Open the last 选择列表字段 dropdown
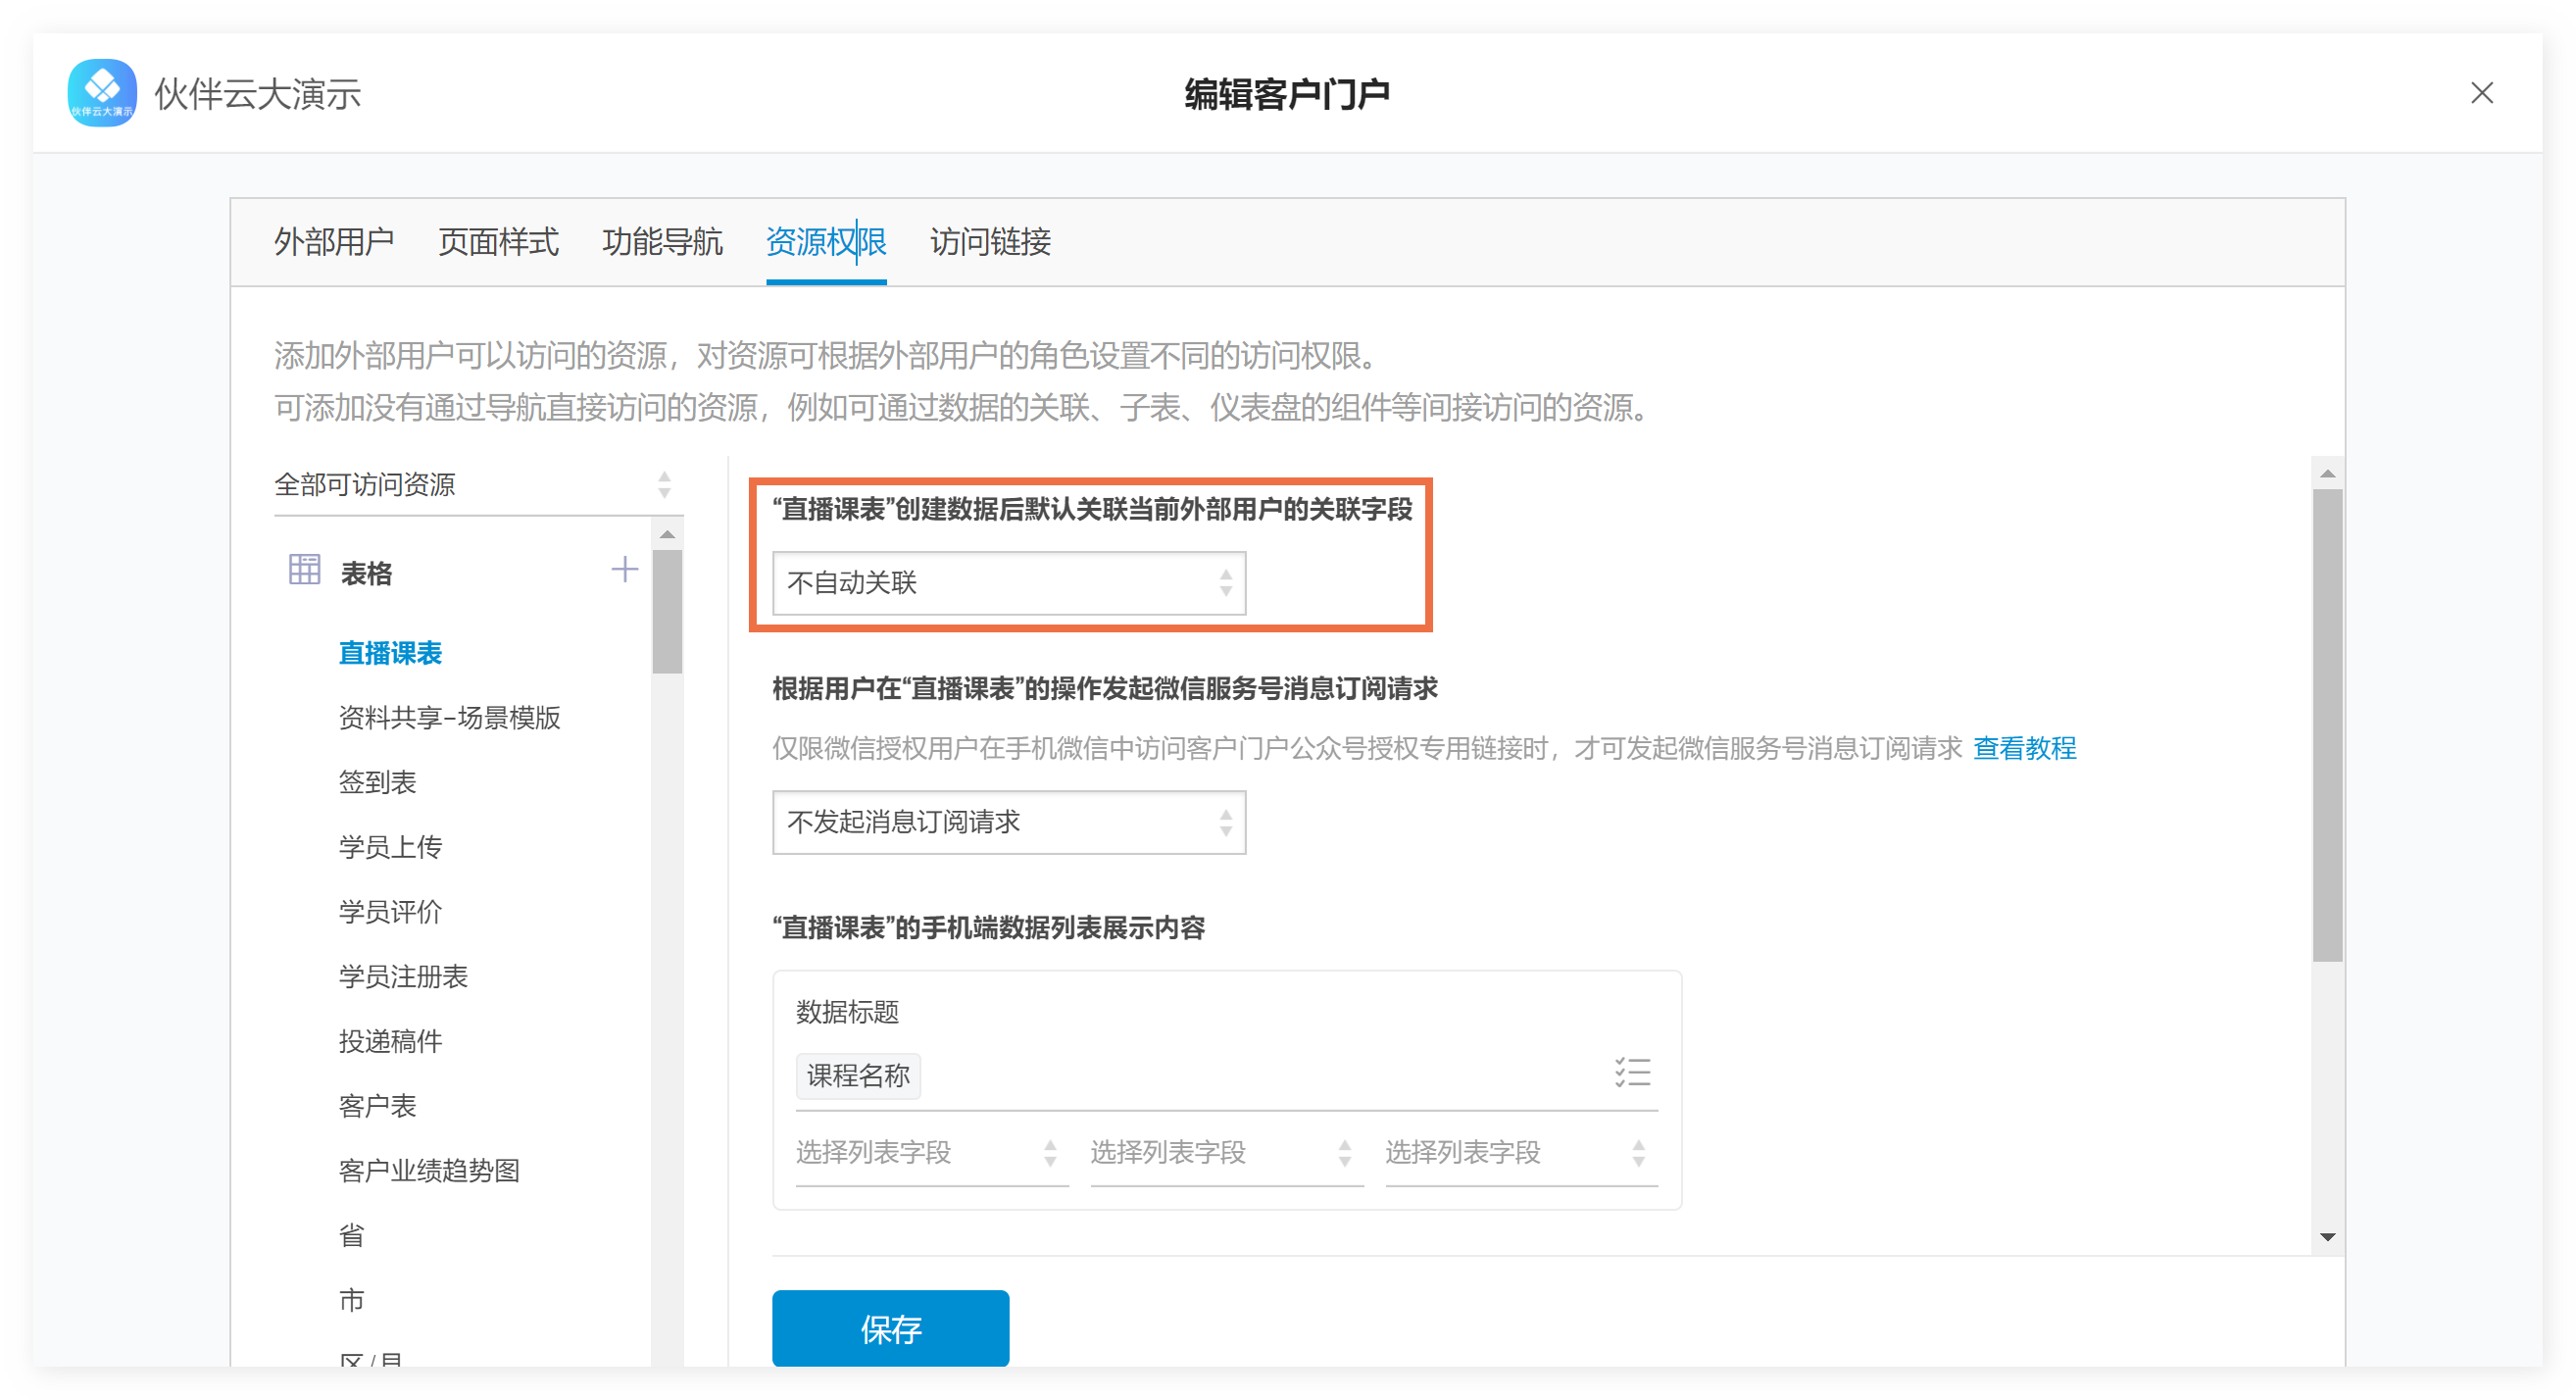2576x1400 pixels. click(x=1520, y=1154)
